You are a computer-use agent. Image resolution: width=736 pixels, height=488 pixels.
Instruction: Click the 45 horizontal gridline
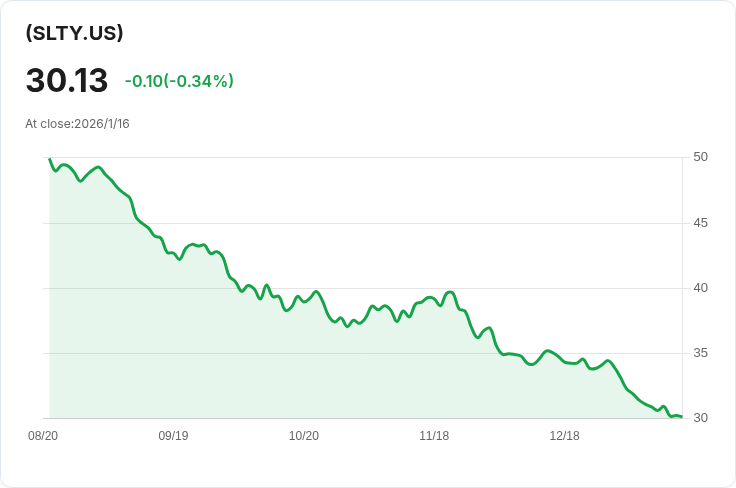pyautogui.click(x=363, y=223)
